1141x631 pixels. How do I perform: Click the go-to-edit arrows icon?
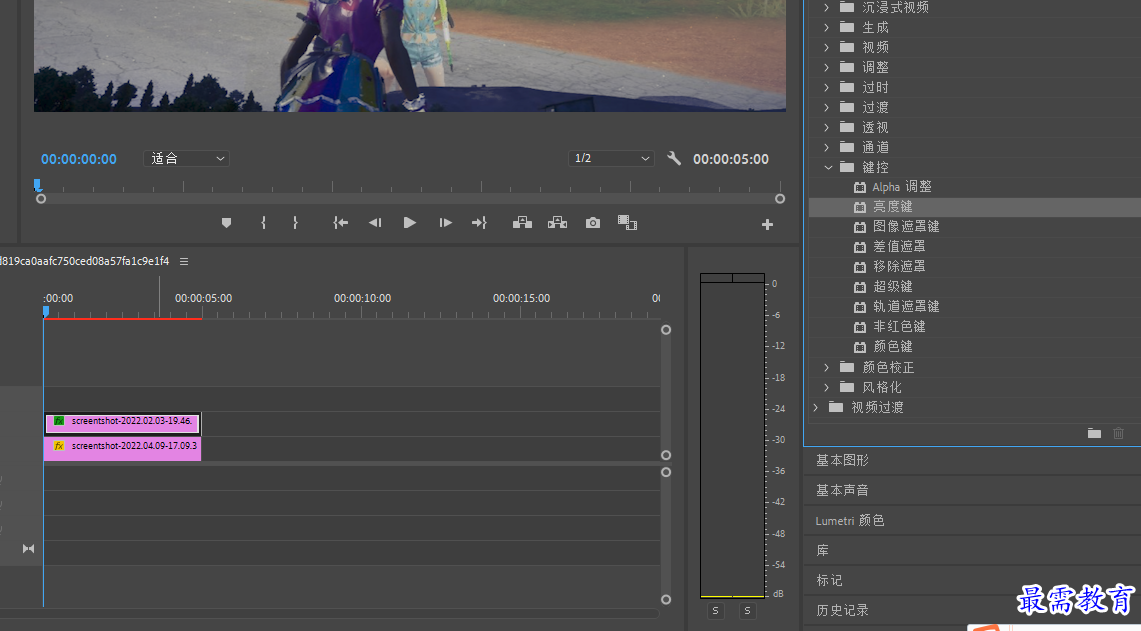click(x=28, y=549)
